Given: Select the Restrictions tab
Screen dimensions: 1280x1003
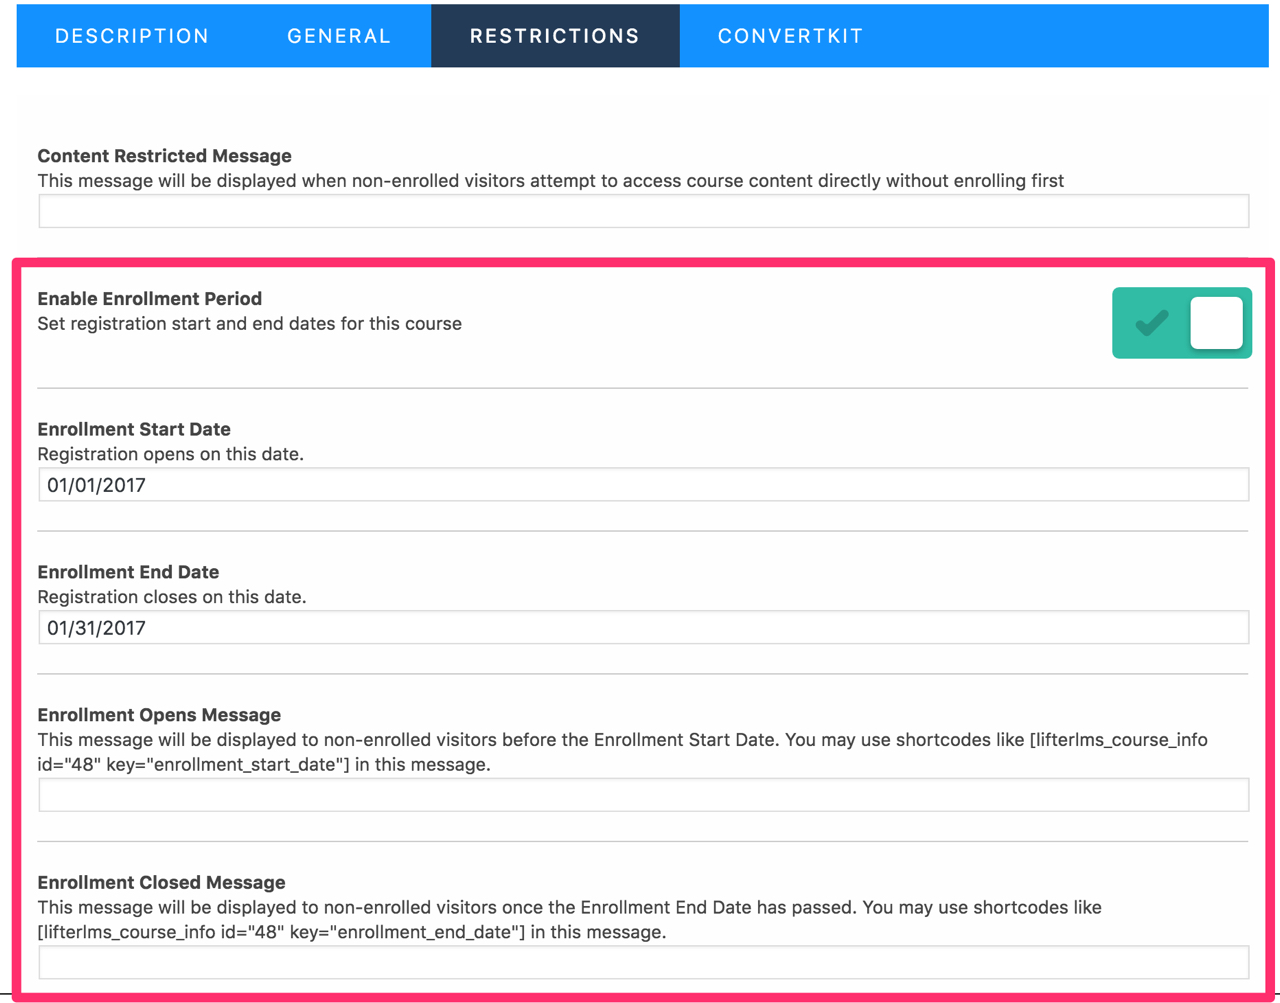Looking at the screenshot, I should tap(555, 36).
